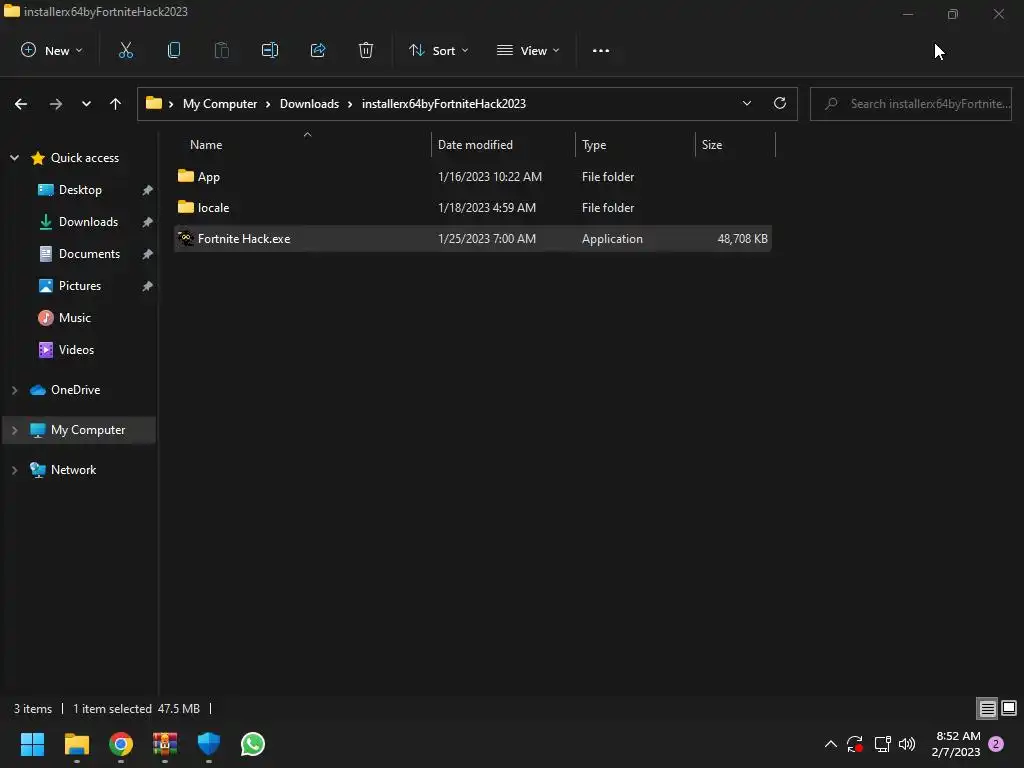The width and height of the screenshot is (1024, 768).
Task: Click the Share icon in toolbar
Action: 318,50
